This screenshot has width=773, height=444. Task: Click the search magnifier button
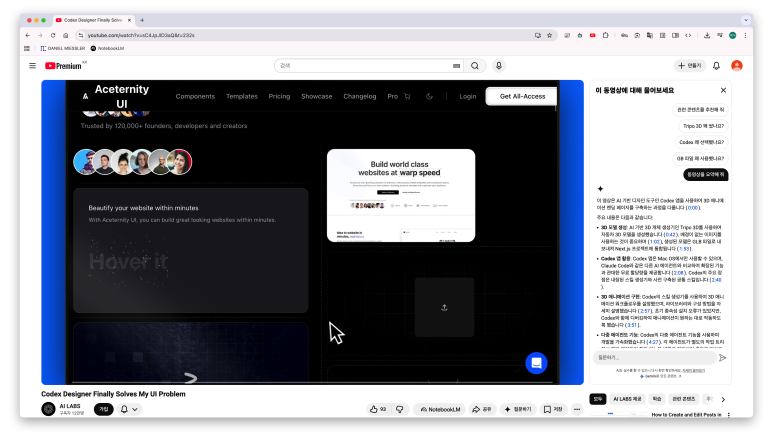click(475, 66)
